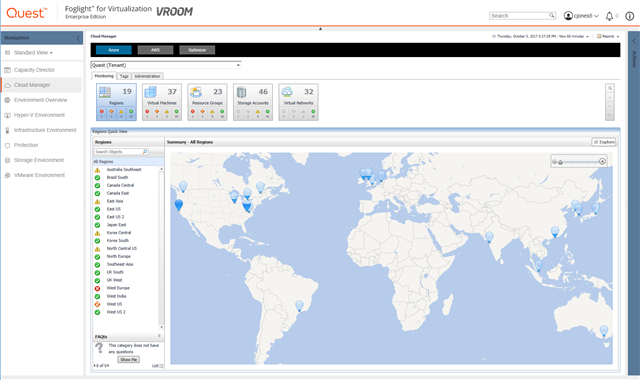Select West Europe in regions list
Image resolution: width=640 pixels, height=380 pixels.
point(118,288)
